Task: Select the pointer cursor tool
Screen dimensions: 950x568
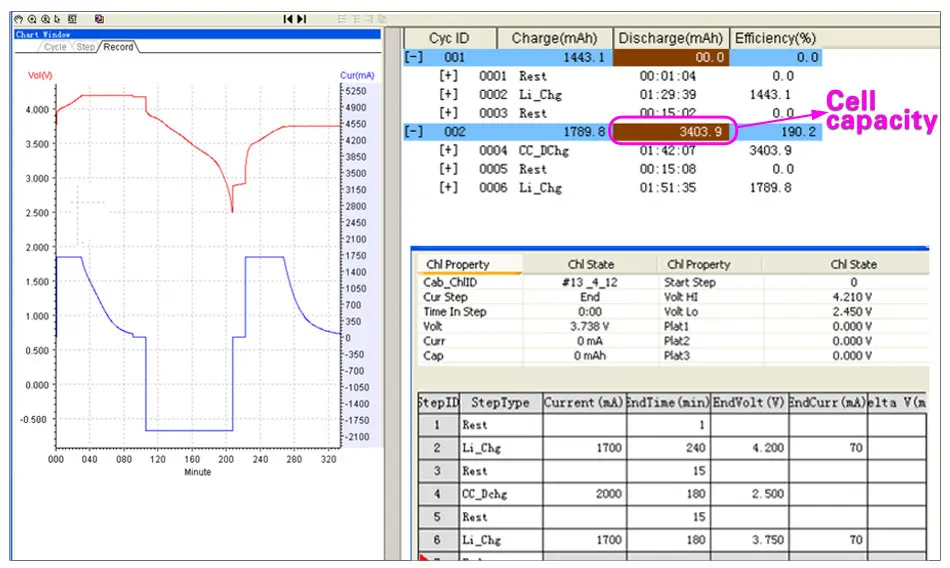Action: tap(58, 19)
